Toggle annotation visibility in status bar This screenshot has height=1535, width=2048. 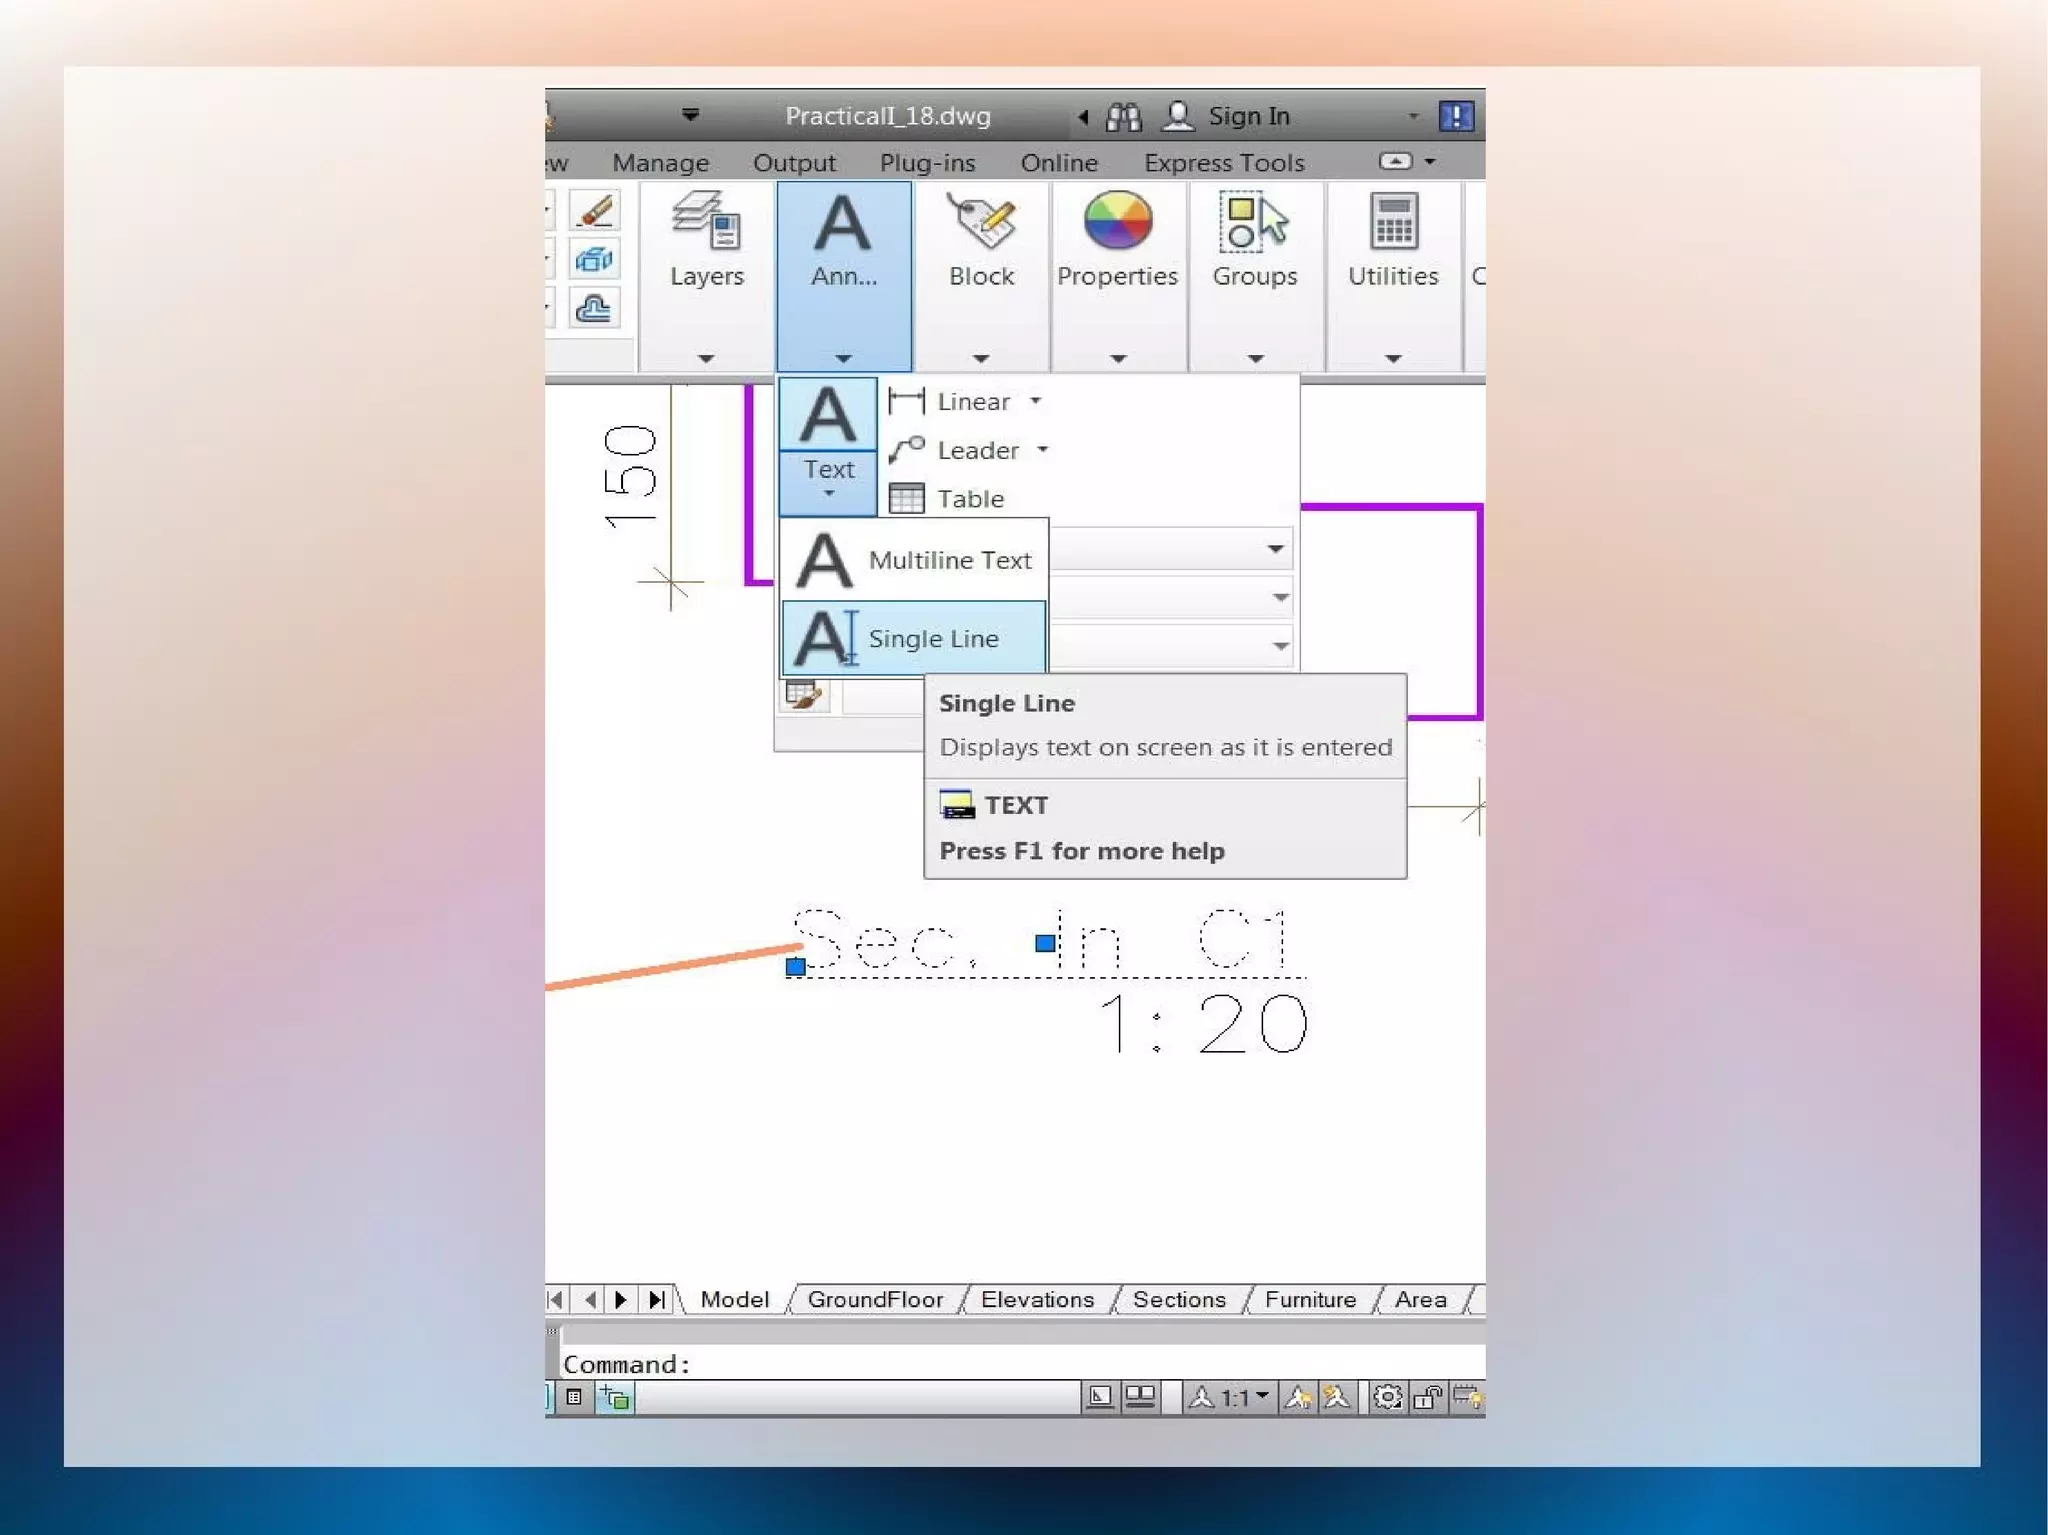[1298, 1397]
